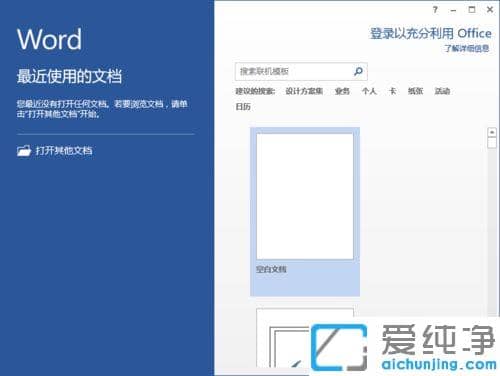This screenshot has width=500, height=376.
Task: Select suggested search 业务
Action: point(342,91)
